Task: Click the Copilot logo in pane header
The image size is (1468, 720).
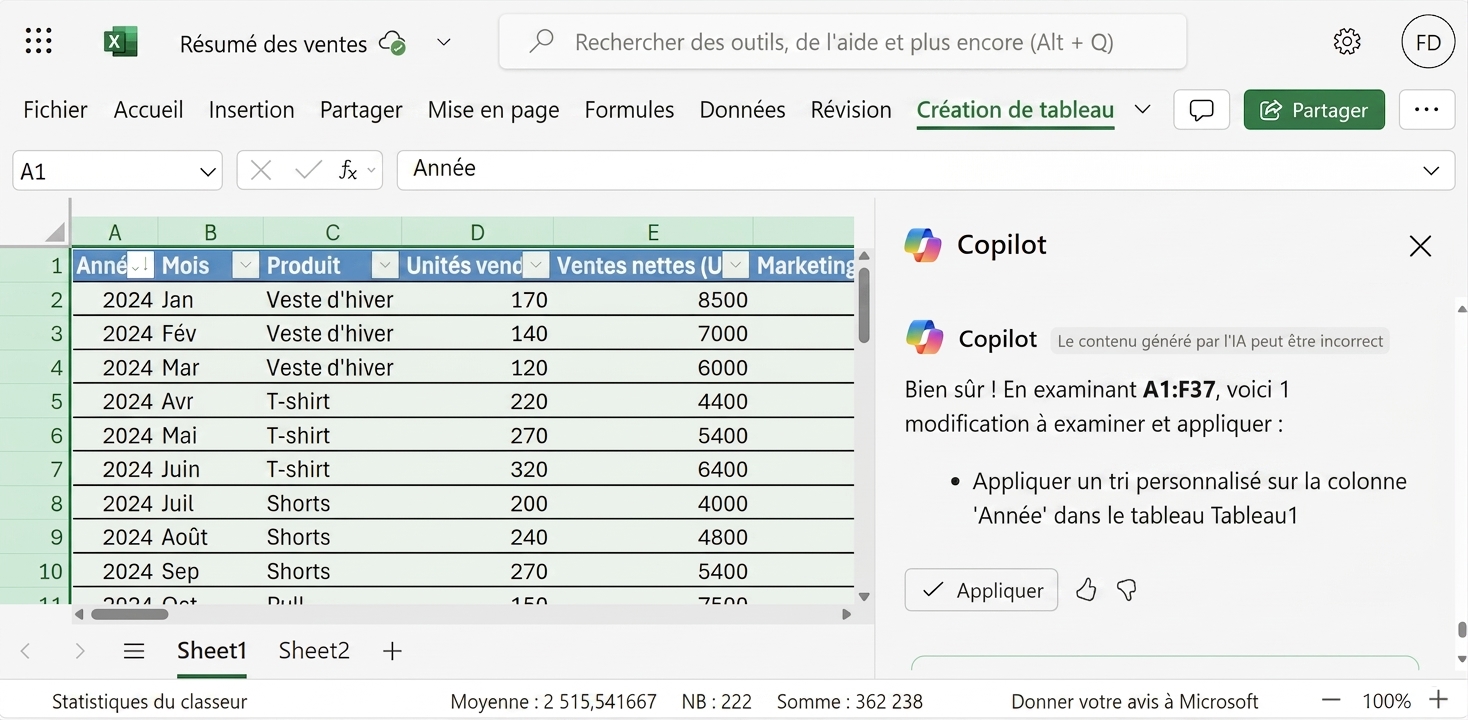Action: pos(923,245)
